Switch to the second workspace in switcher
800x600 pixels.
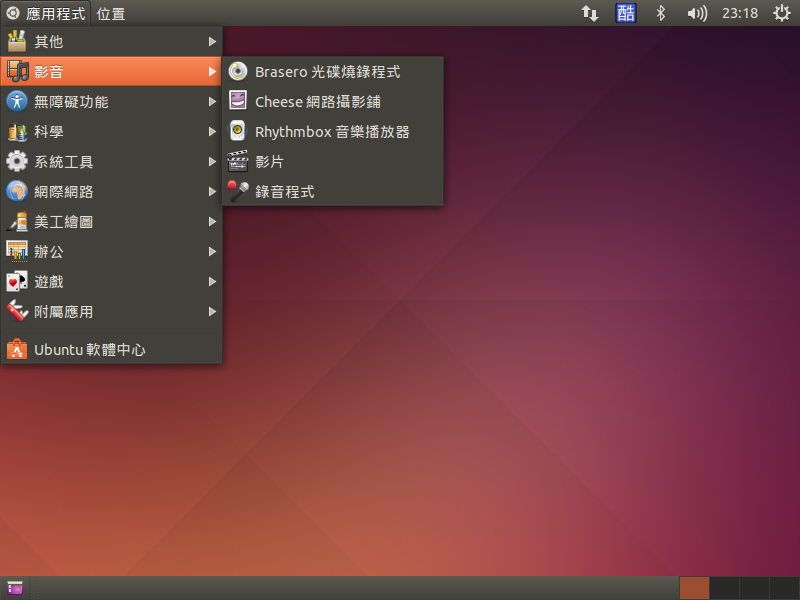[724, 588]
